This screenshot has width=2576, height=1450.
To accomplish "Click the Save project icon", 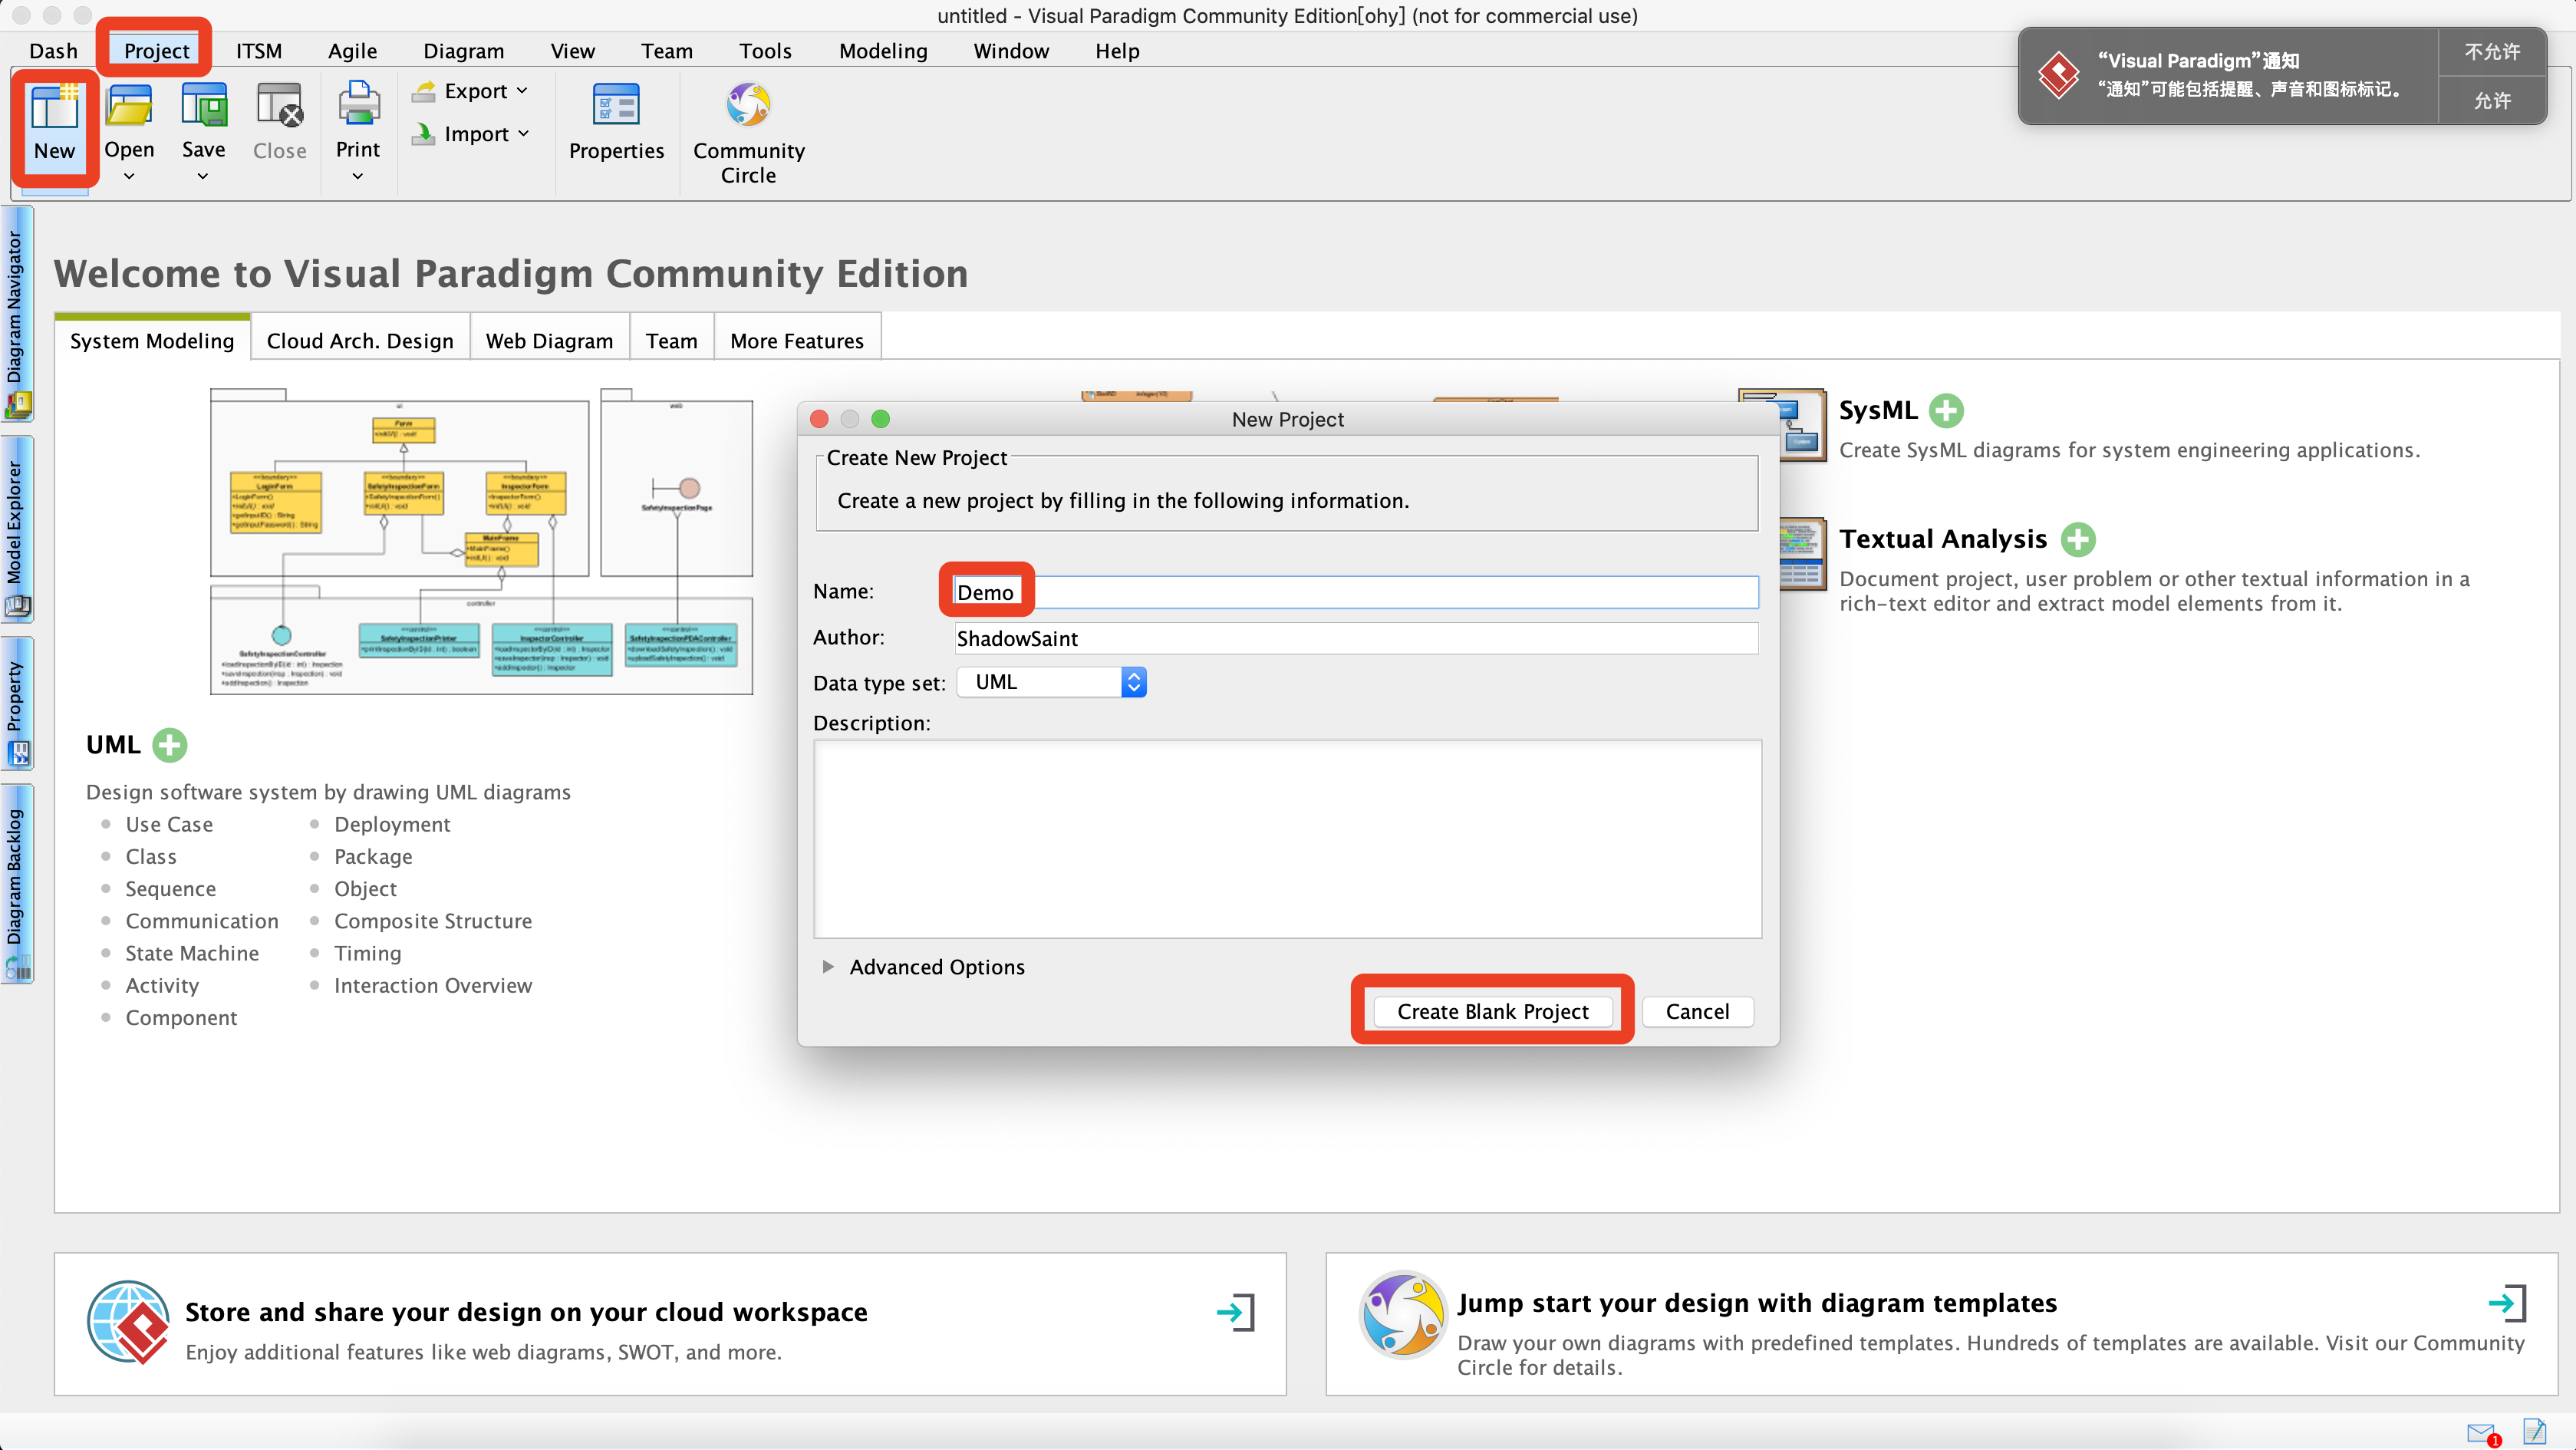I will pos(203,107).
